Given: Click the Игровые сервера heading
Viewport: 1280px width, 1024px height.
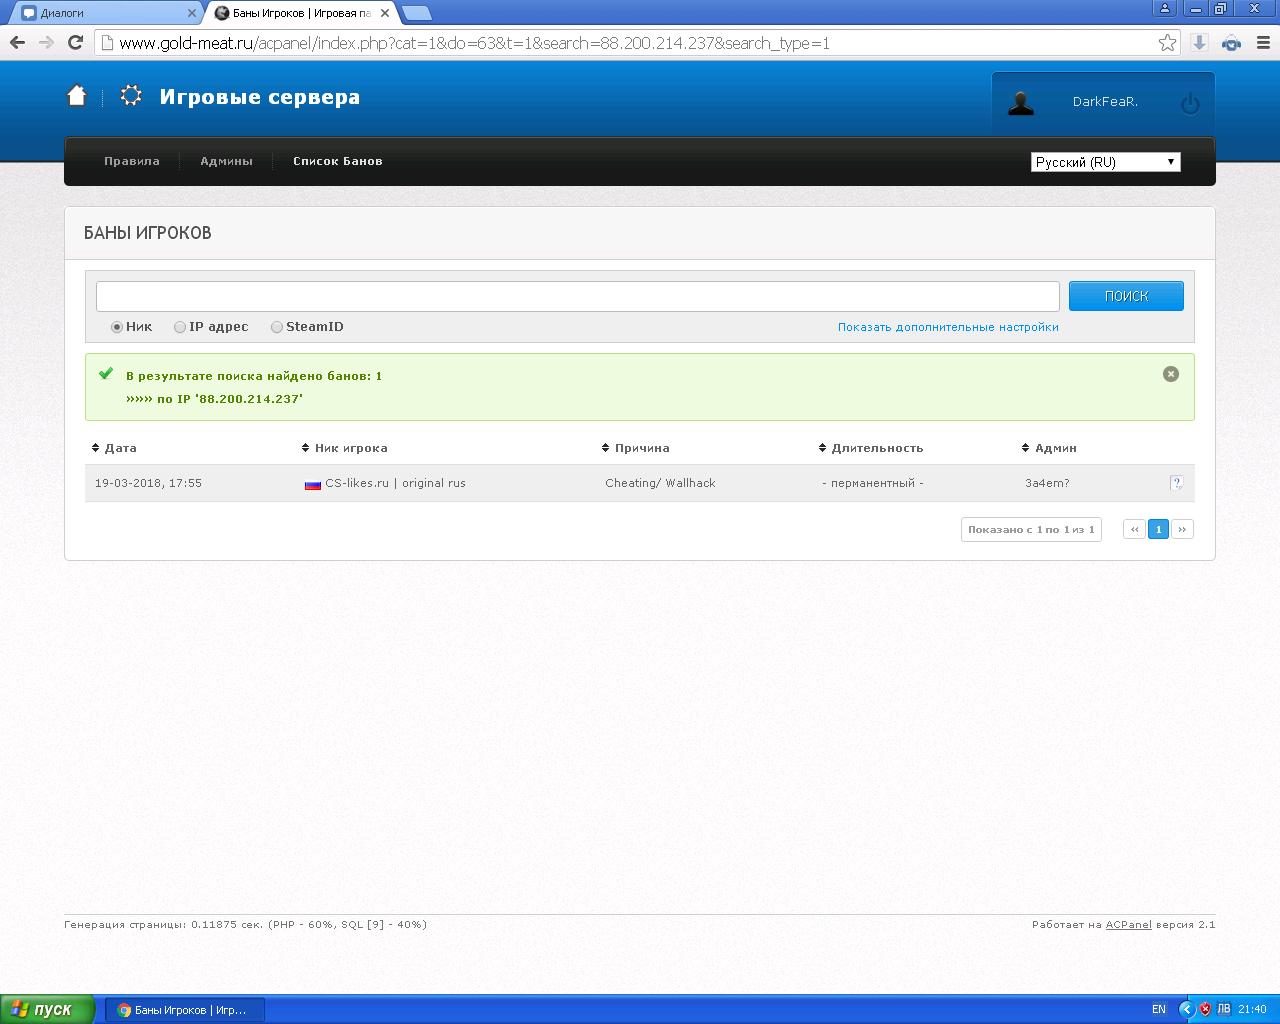Looking at the screenshot, I should point(260,97).
